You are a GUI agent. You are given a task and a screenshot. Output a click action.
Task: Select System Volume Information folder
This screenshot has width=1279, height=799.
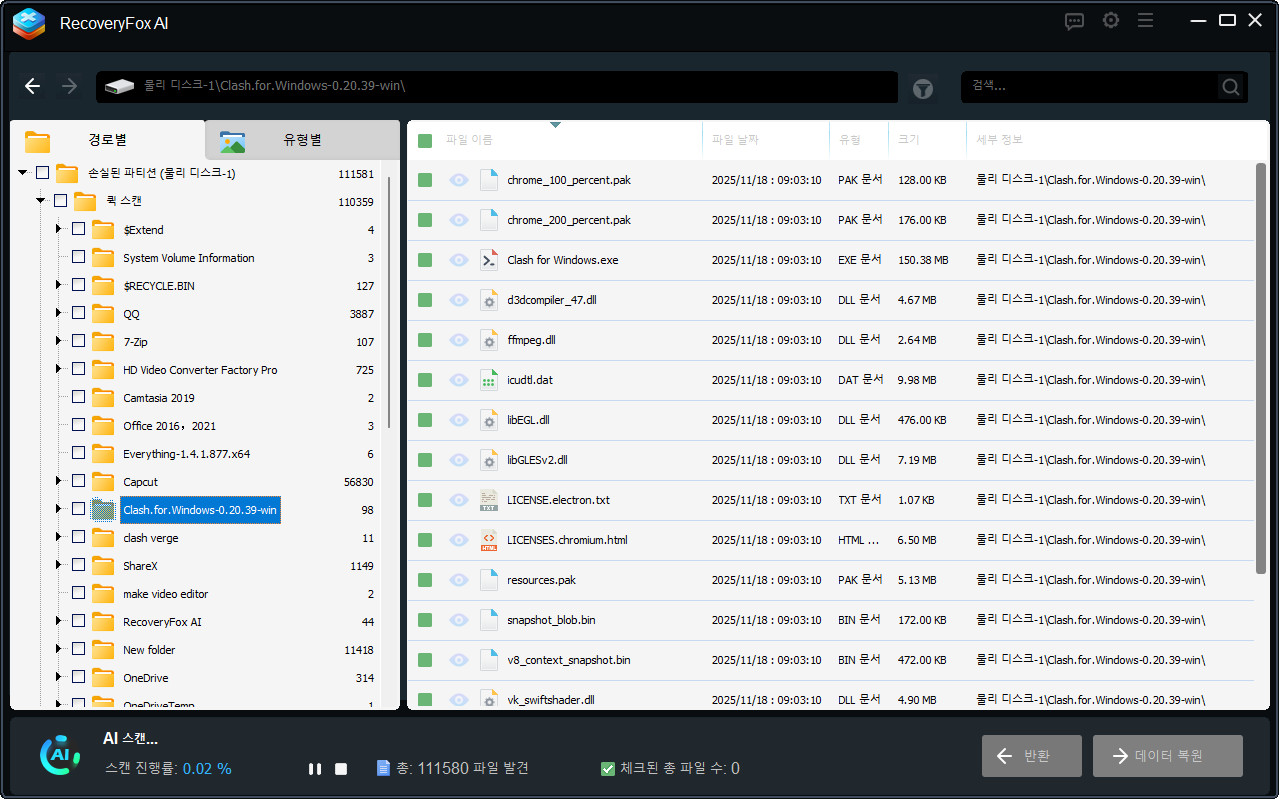[188, 257]
